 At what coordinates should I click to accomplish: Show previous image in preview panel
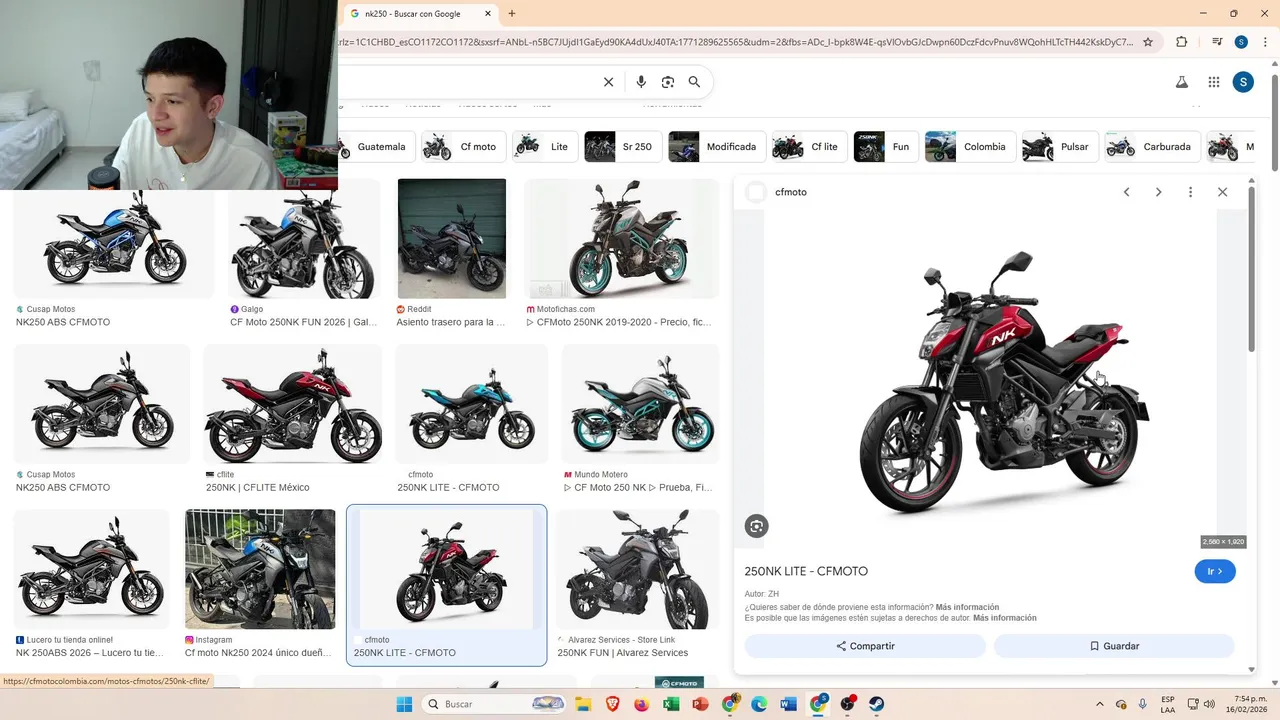[x=1126, y=192]
